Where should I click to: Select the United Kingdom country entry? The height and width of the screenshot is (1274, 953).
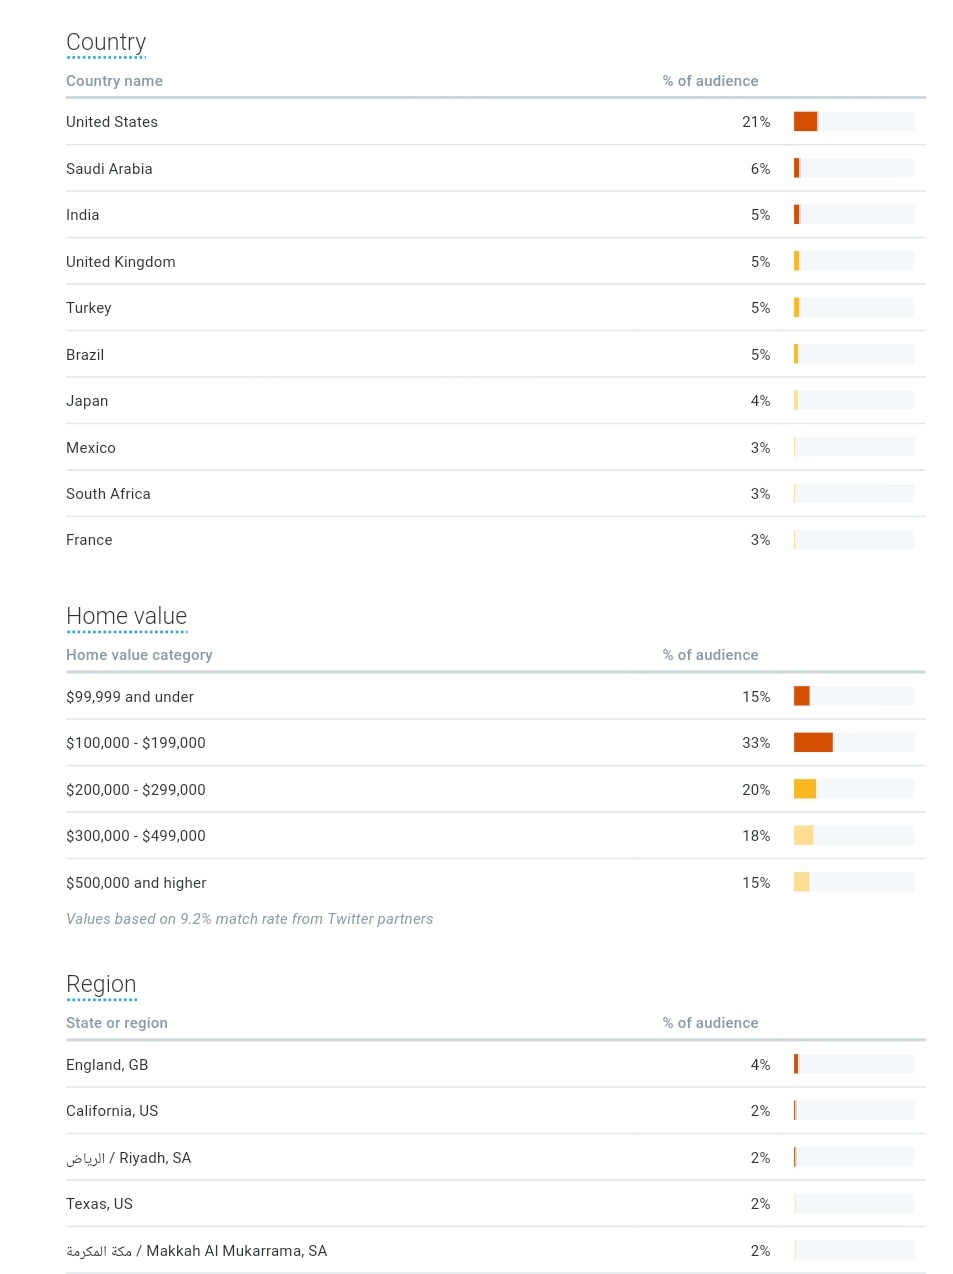pos(121,262)
